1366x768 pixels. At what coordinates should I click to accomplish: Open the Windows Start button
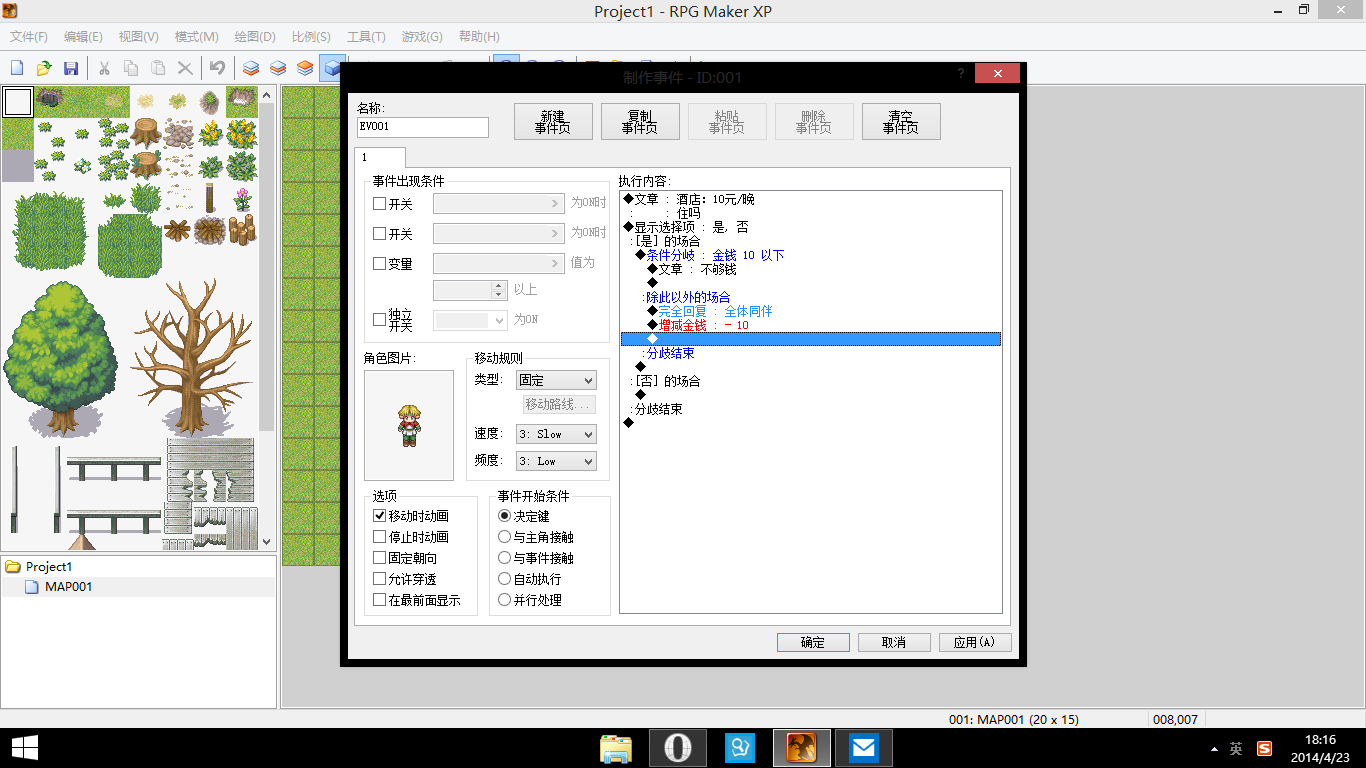(x=25, y=748)
